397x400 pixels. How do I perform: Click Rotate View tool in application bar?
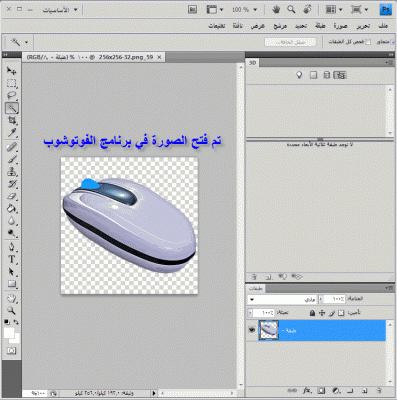(x=307, y=10)
